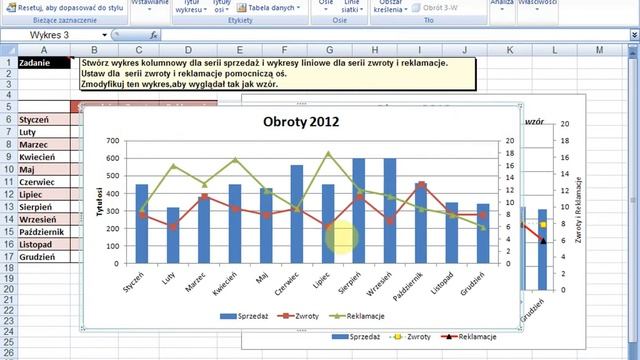This screenshot has height=360, width=640.
Task: Click the Sierpień blue Sprzedaż bar
Action: [359, 211]
